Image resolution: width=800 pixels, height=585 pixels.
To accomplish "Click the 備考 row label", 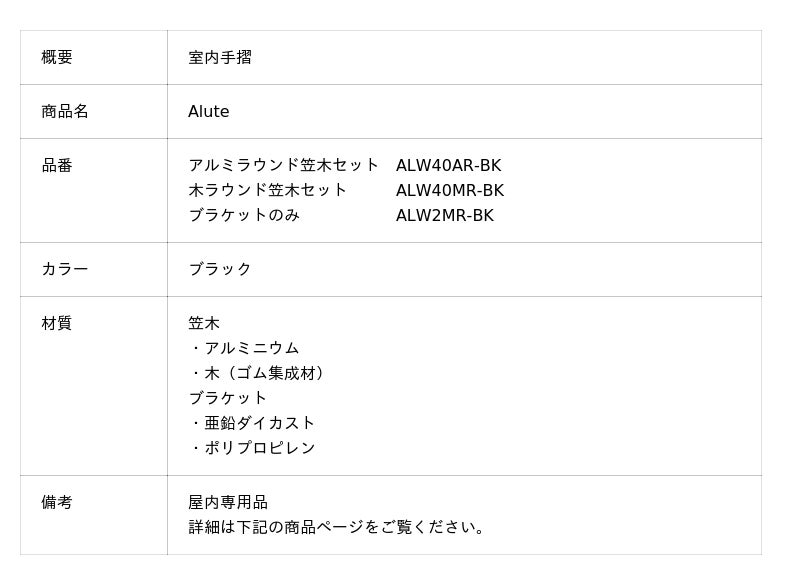I will tap(57, 502).
